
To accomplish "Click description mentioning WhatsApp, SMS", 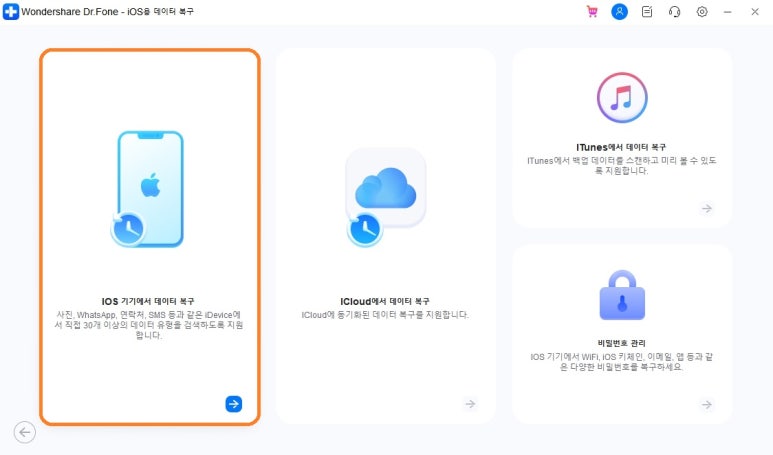I will (148, 325).
